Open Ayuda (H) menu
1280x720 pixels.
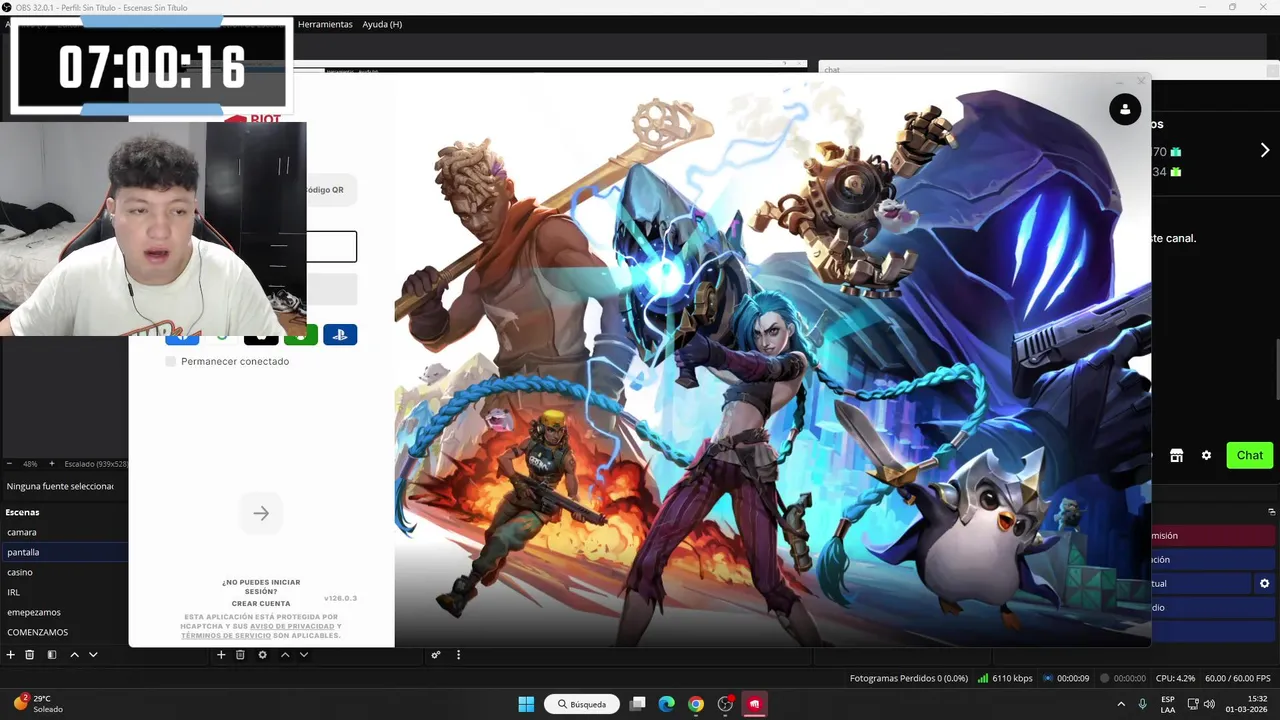coord(382,24)
